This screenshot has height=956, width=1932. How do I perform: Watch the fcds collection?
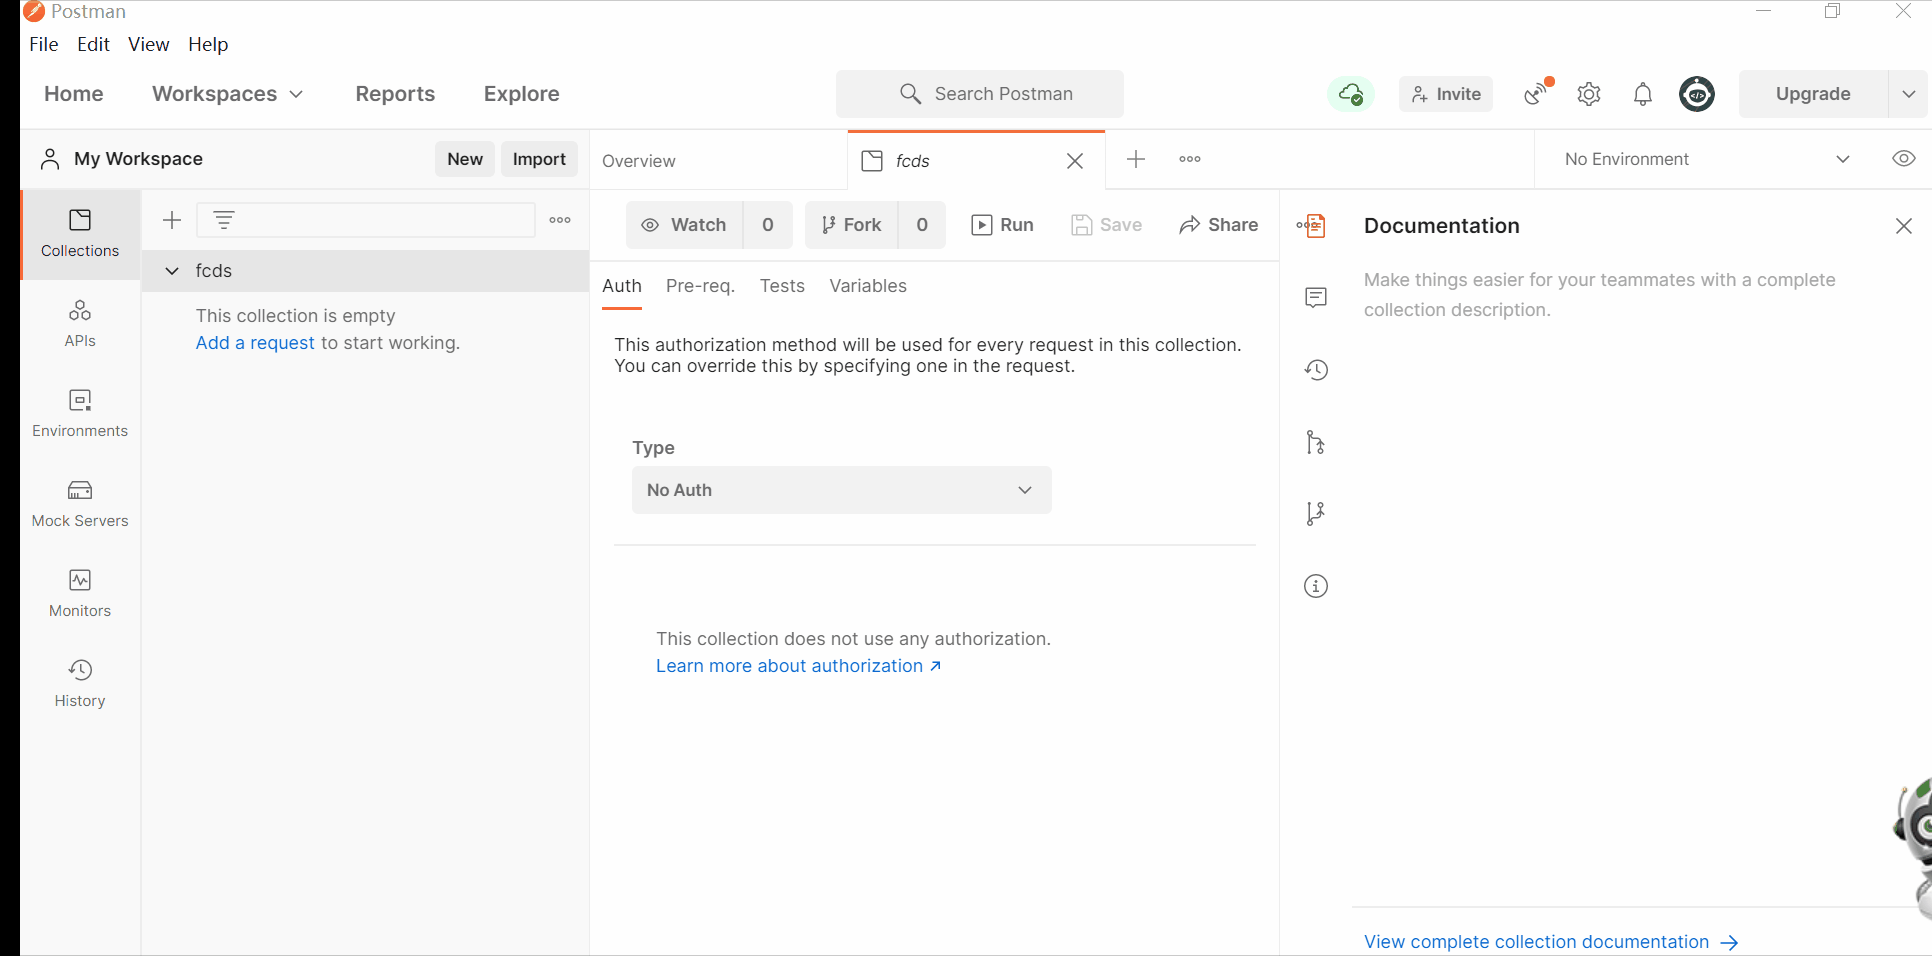[685, 225]
